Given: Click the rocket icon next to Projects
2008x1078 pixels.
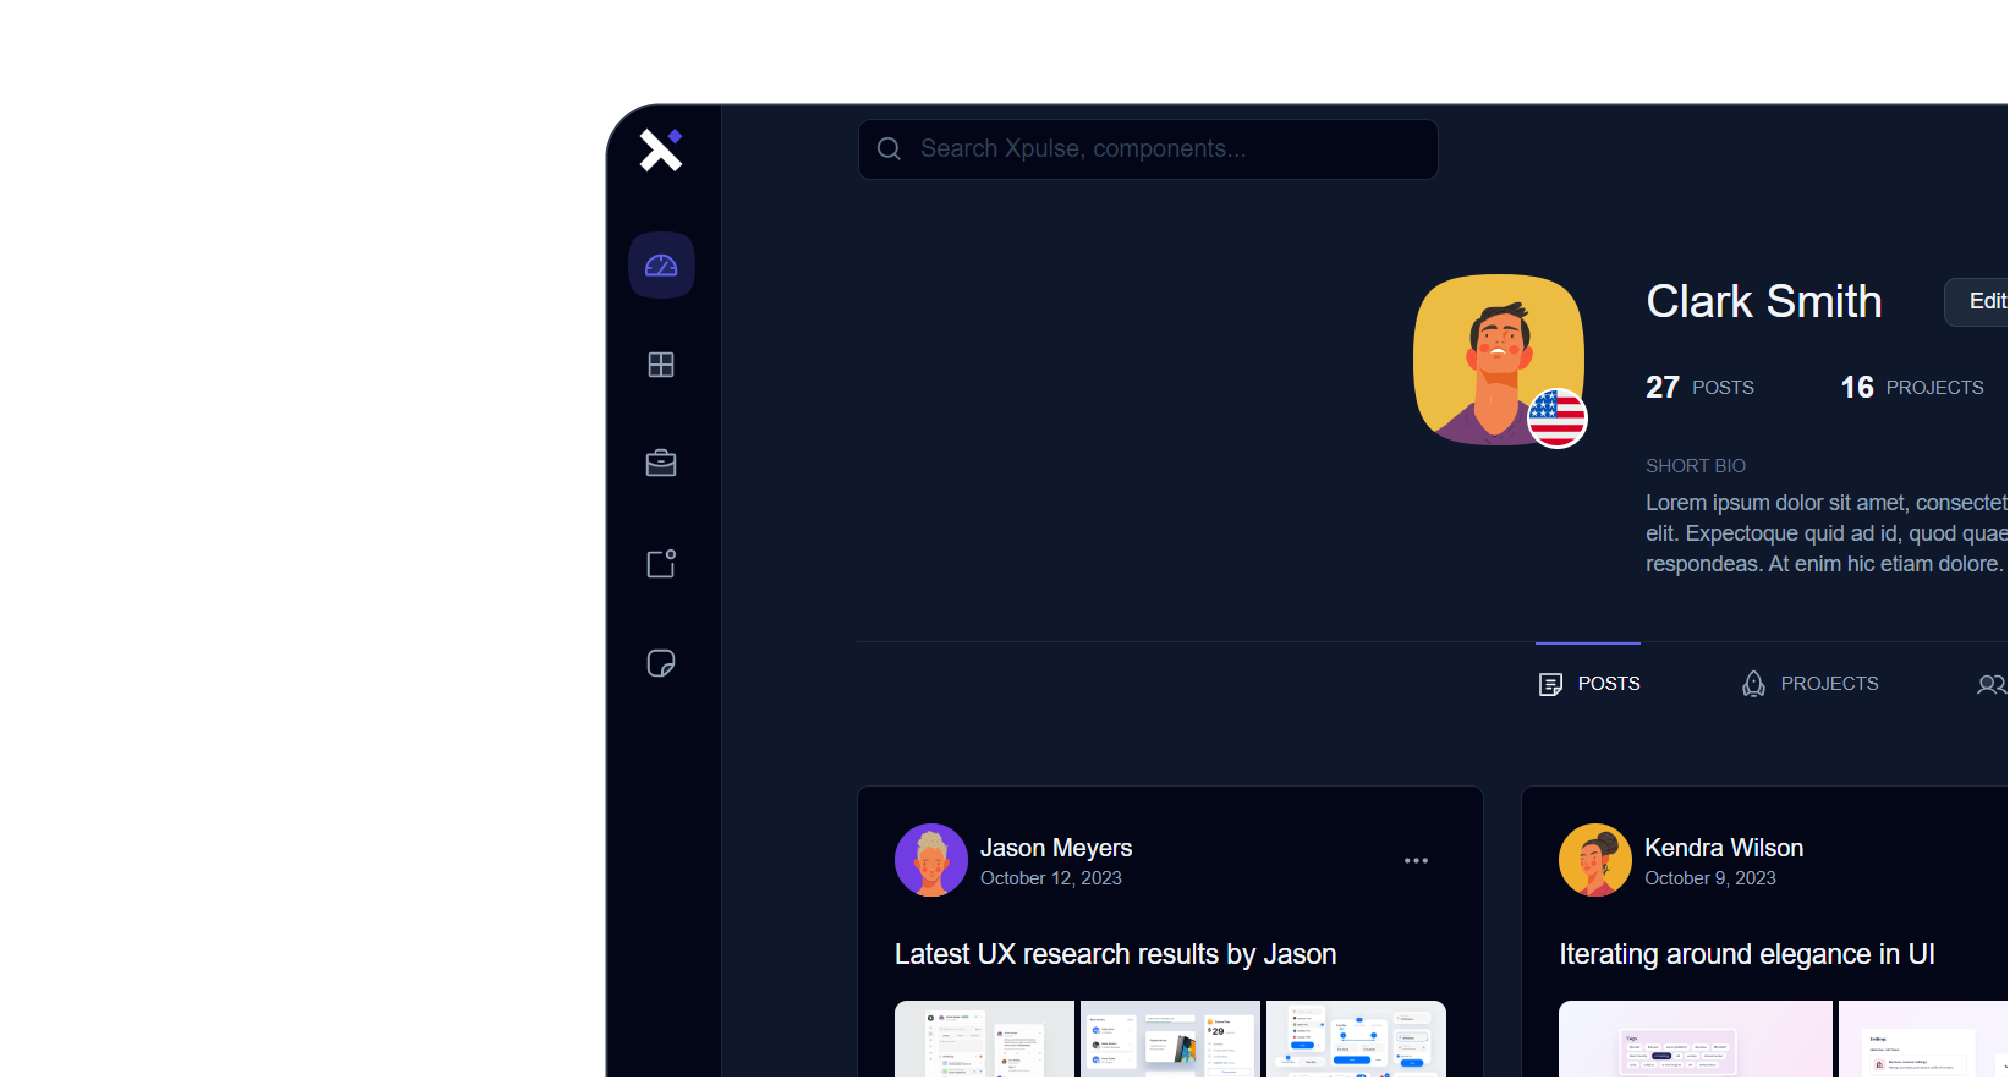Looking at the screenshot, I should click(x=1753, y=683).
